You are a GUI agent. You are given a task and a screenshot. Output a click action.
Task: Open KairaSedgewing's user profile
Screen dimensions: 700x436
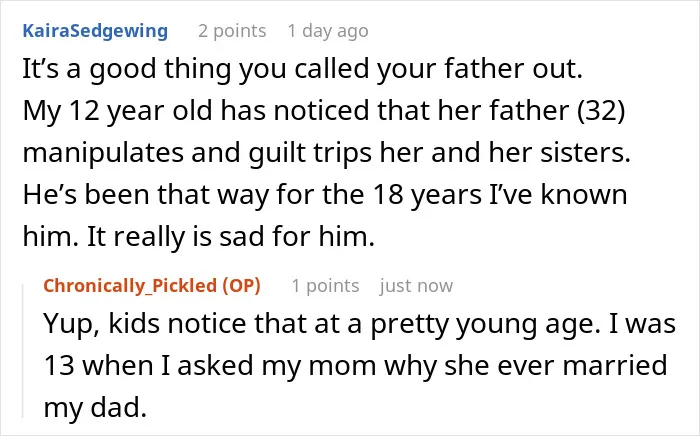coord(95,31)
